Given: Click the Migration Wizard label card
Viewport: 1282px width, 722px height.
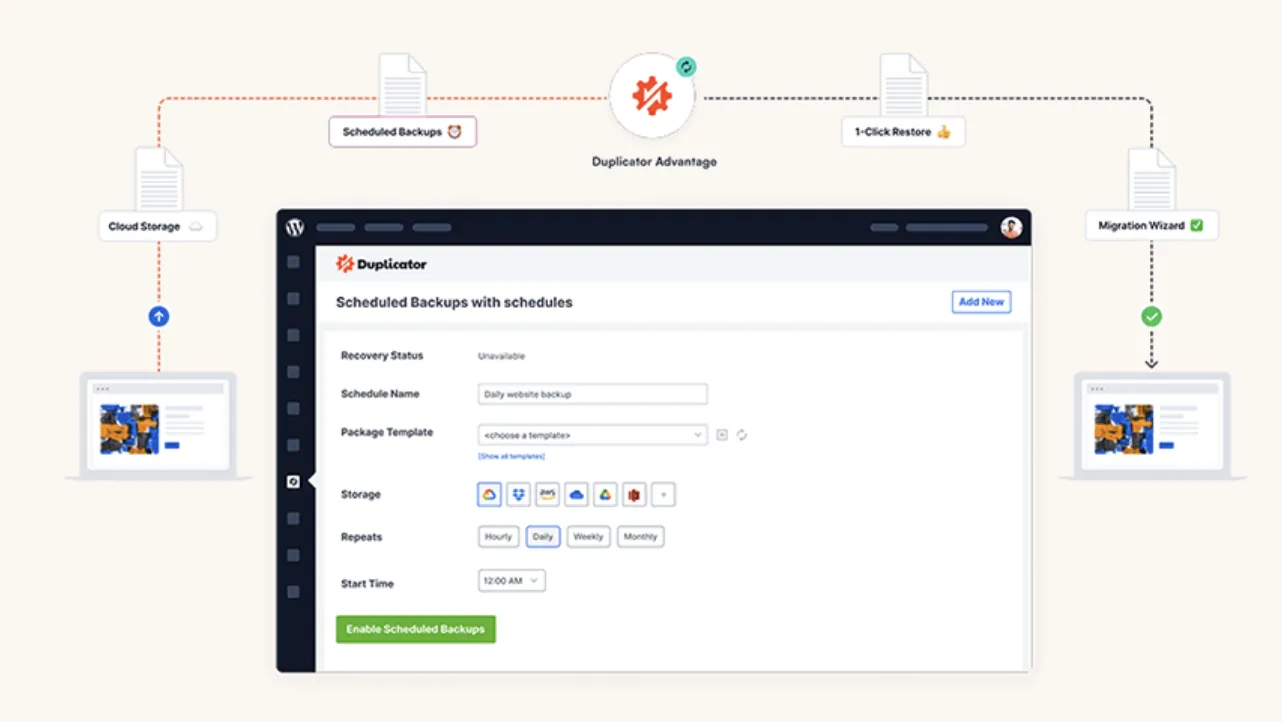Looking at the screenshot, I should pos(1152,225).
